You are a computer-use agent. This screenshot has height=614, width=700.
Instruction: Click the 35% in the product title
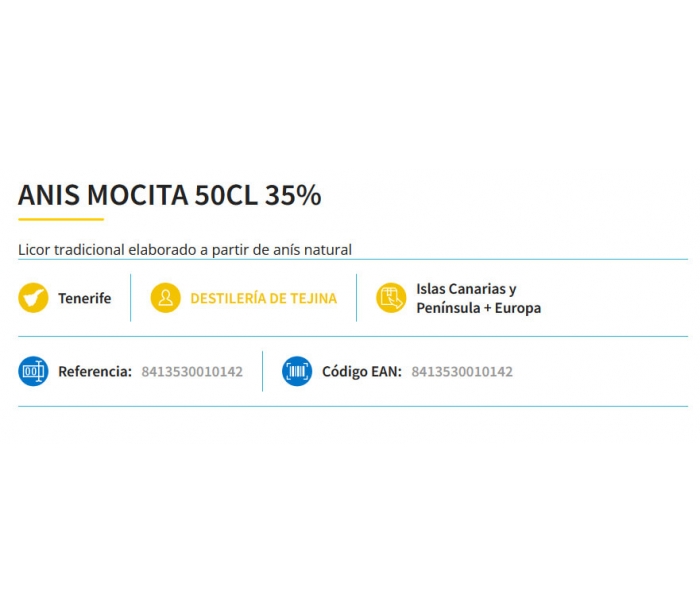293,195
